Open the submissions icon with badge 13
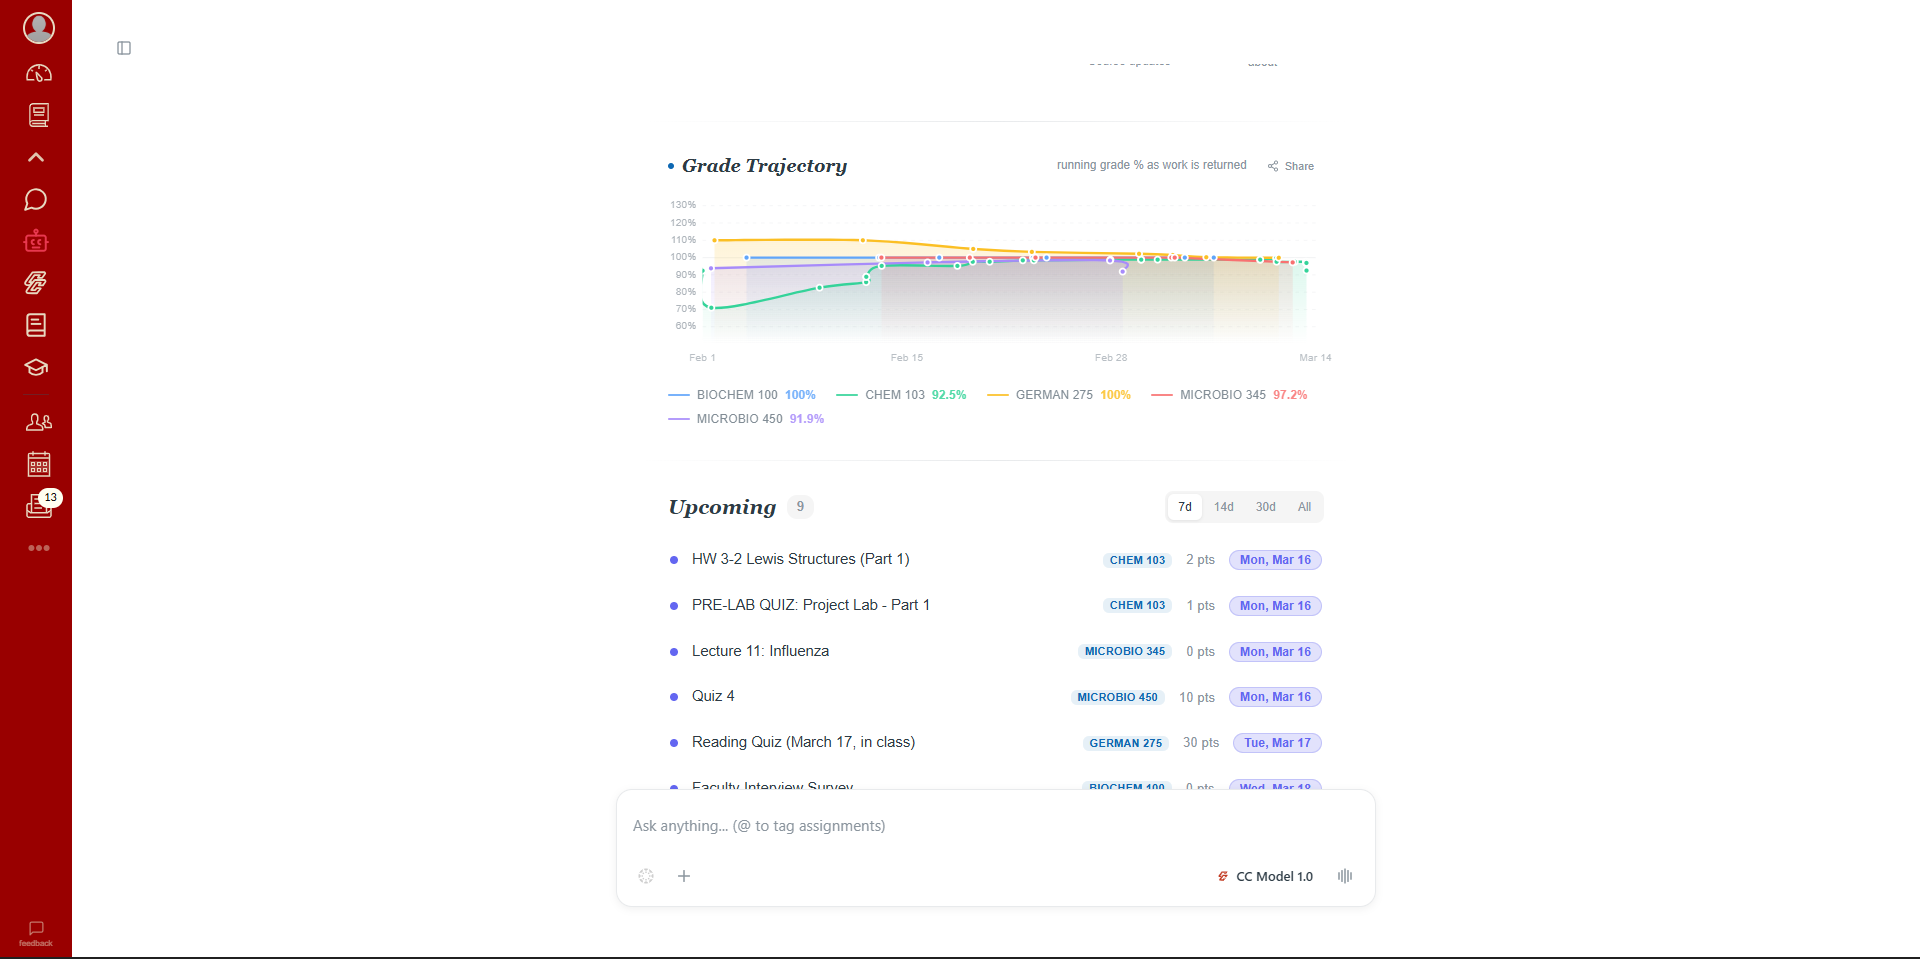This screenshot has width=1920, height=959. [38, 505]
